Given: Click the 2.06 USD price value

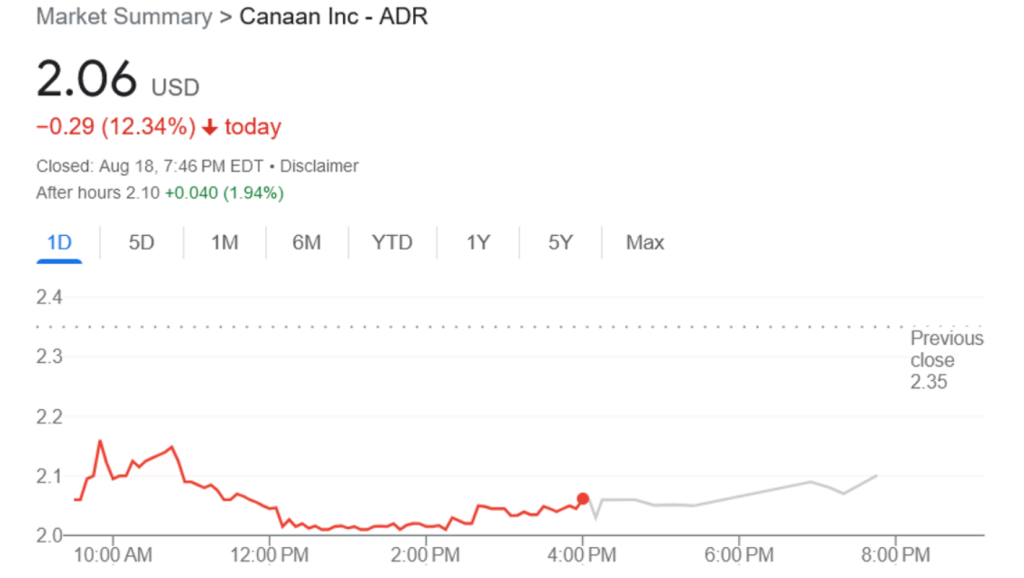Looking at the screenshot, I should (x=87, y=80).
